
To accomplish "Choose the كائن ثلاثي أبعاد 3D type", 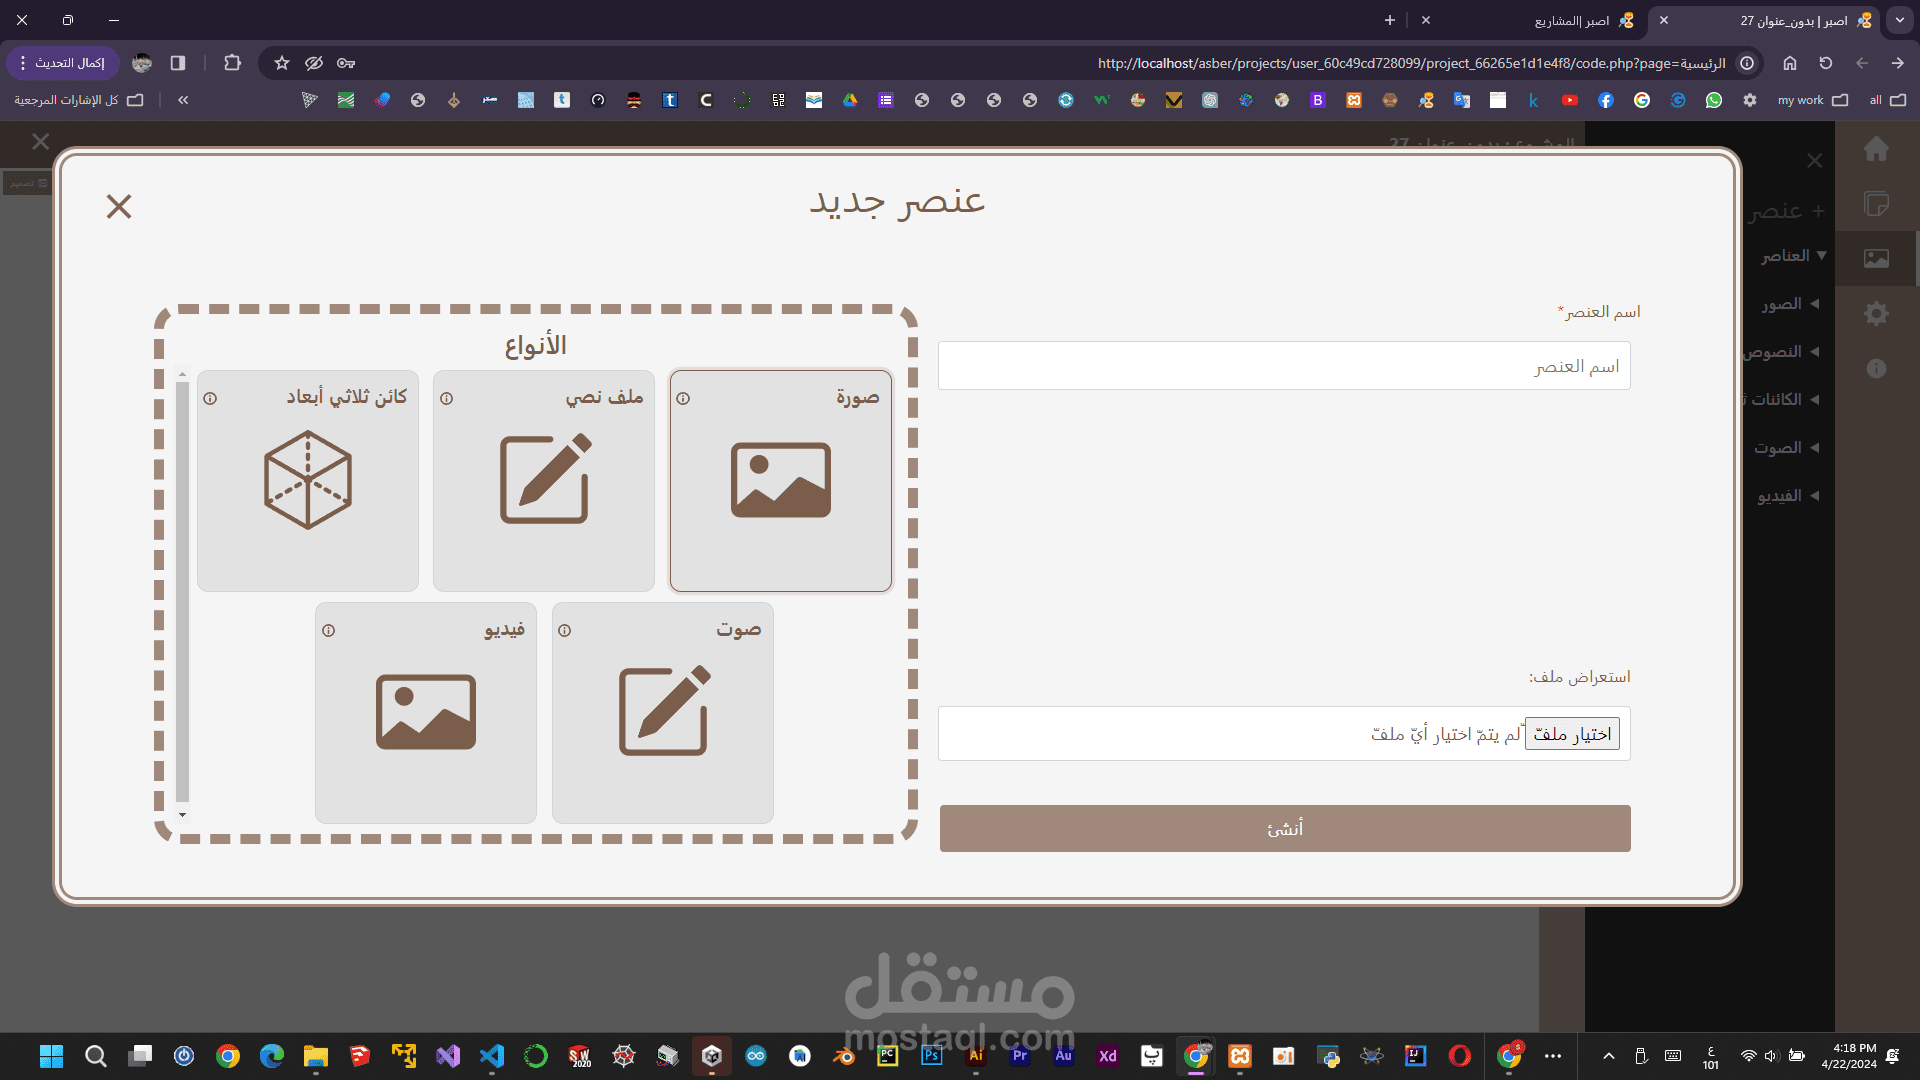I will 308,481.
